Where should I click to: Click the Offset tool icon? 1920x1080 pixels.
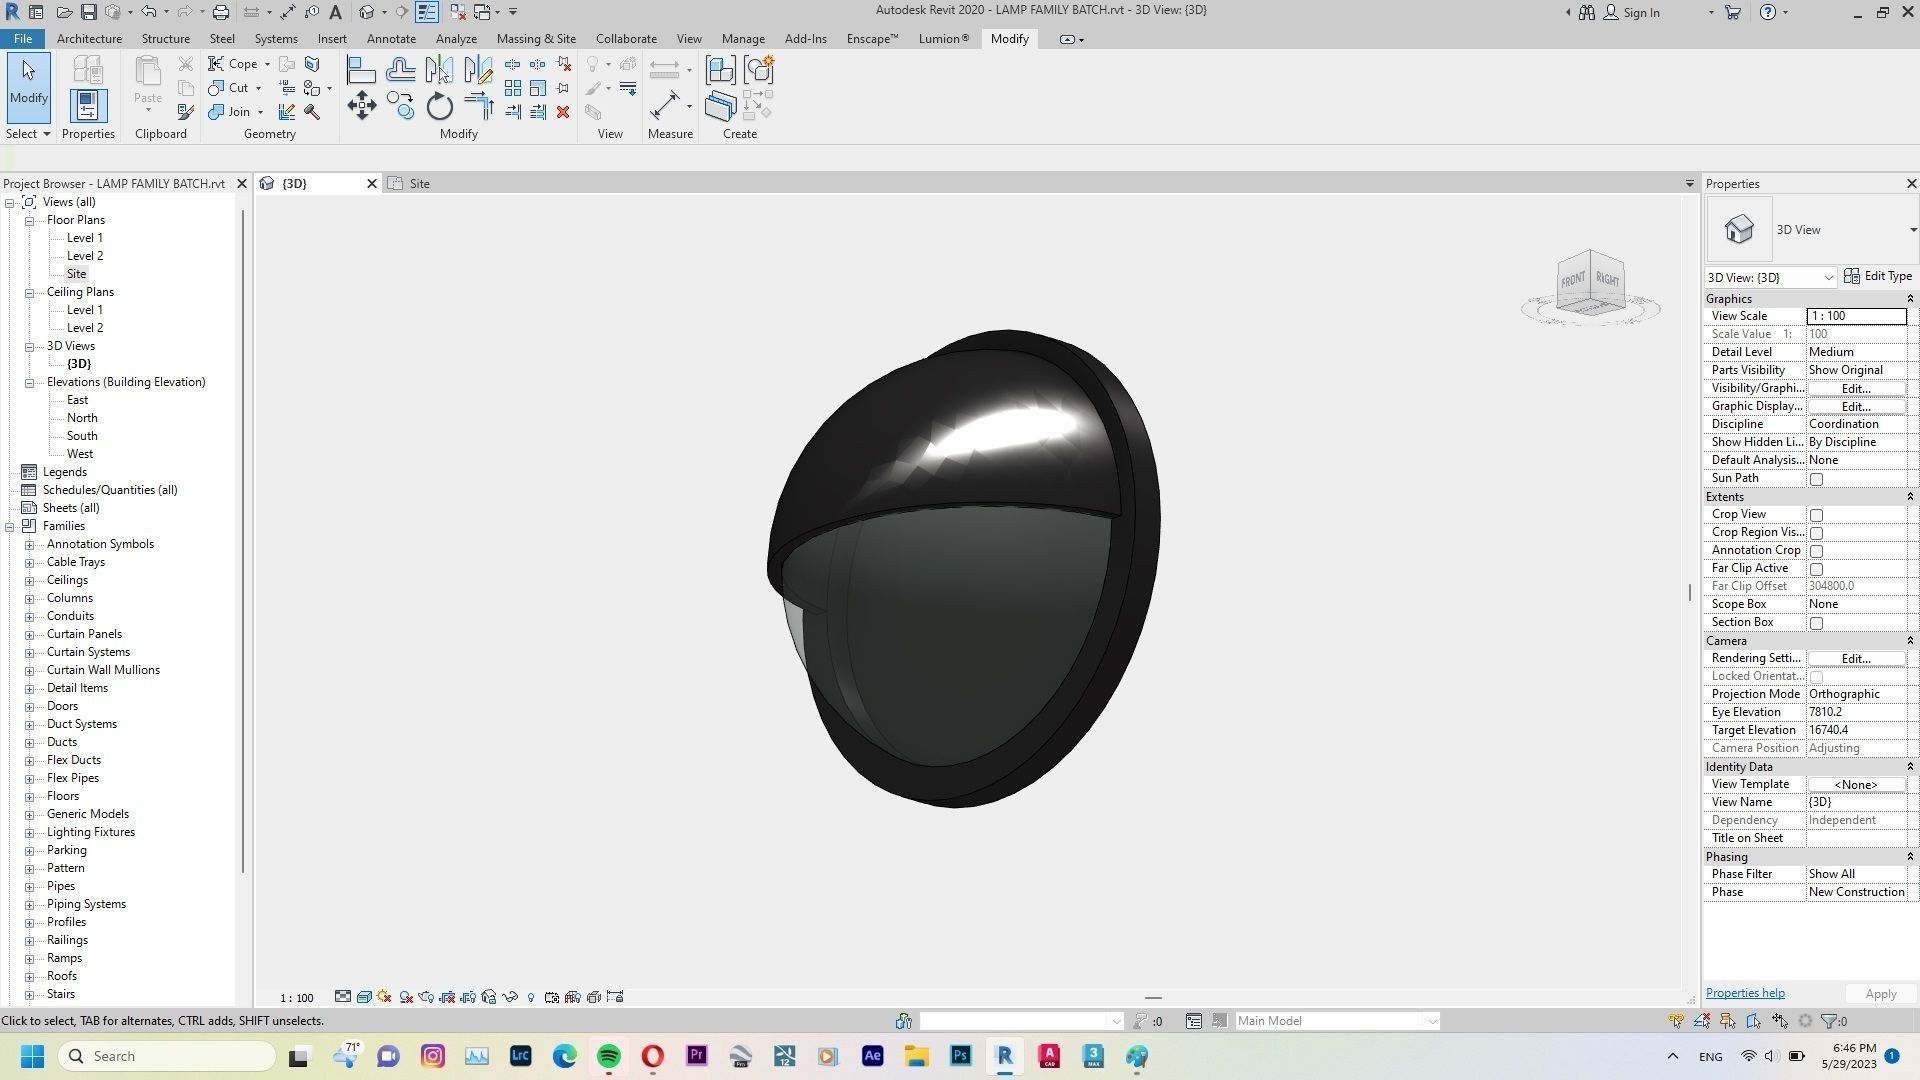[x=400, y=70]
